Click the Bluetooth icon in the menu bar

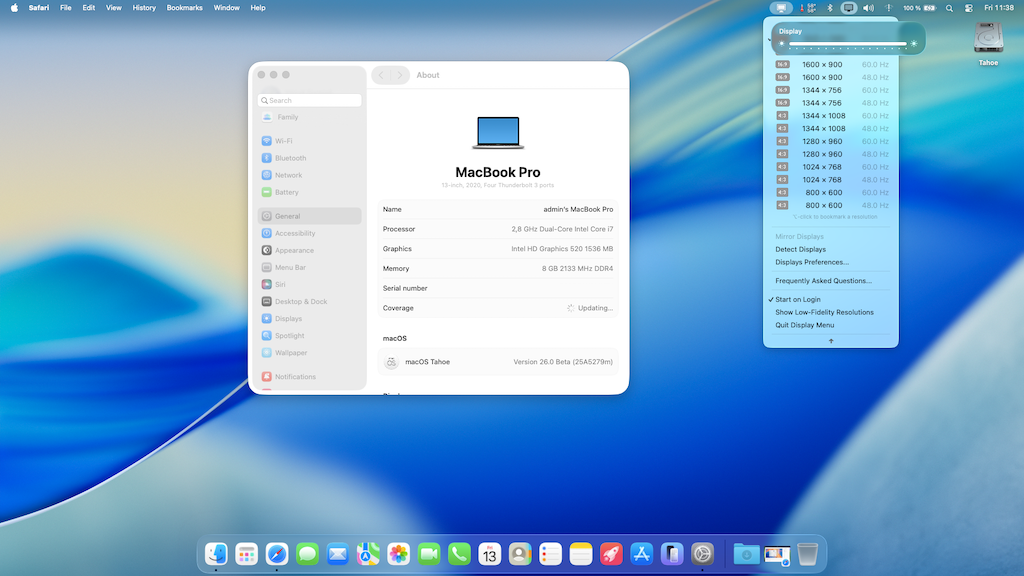(x=829, y=8)
